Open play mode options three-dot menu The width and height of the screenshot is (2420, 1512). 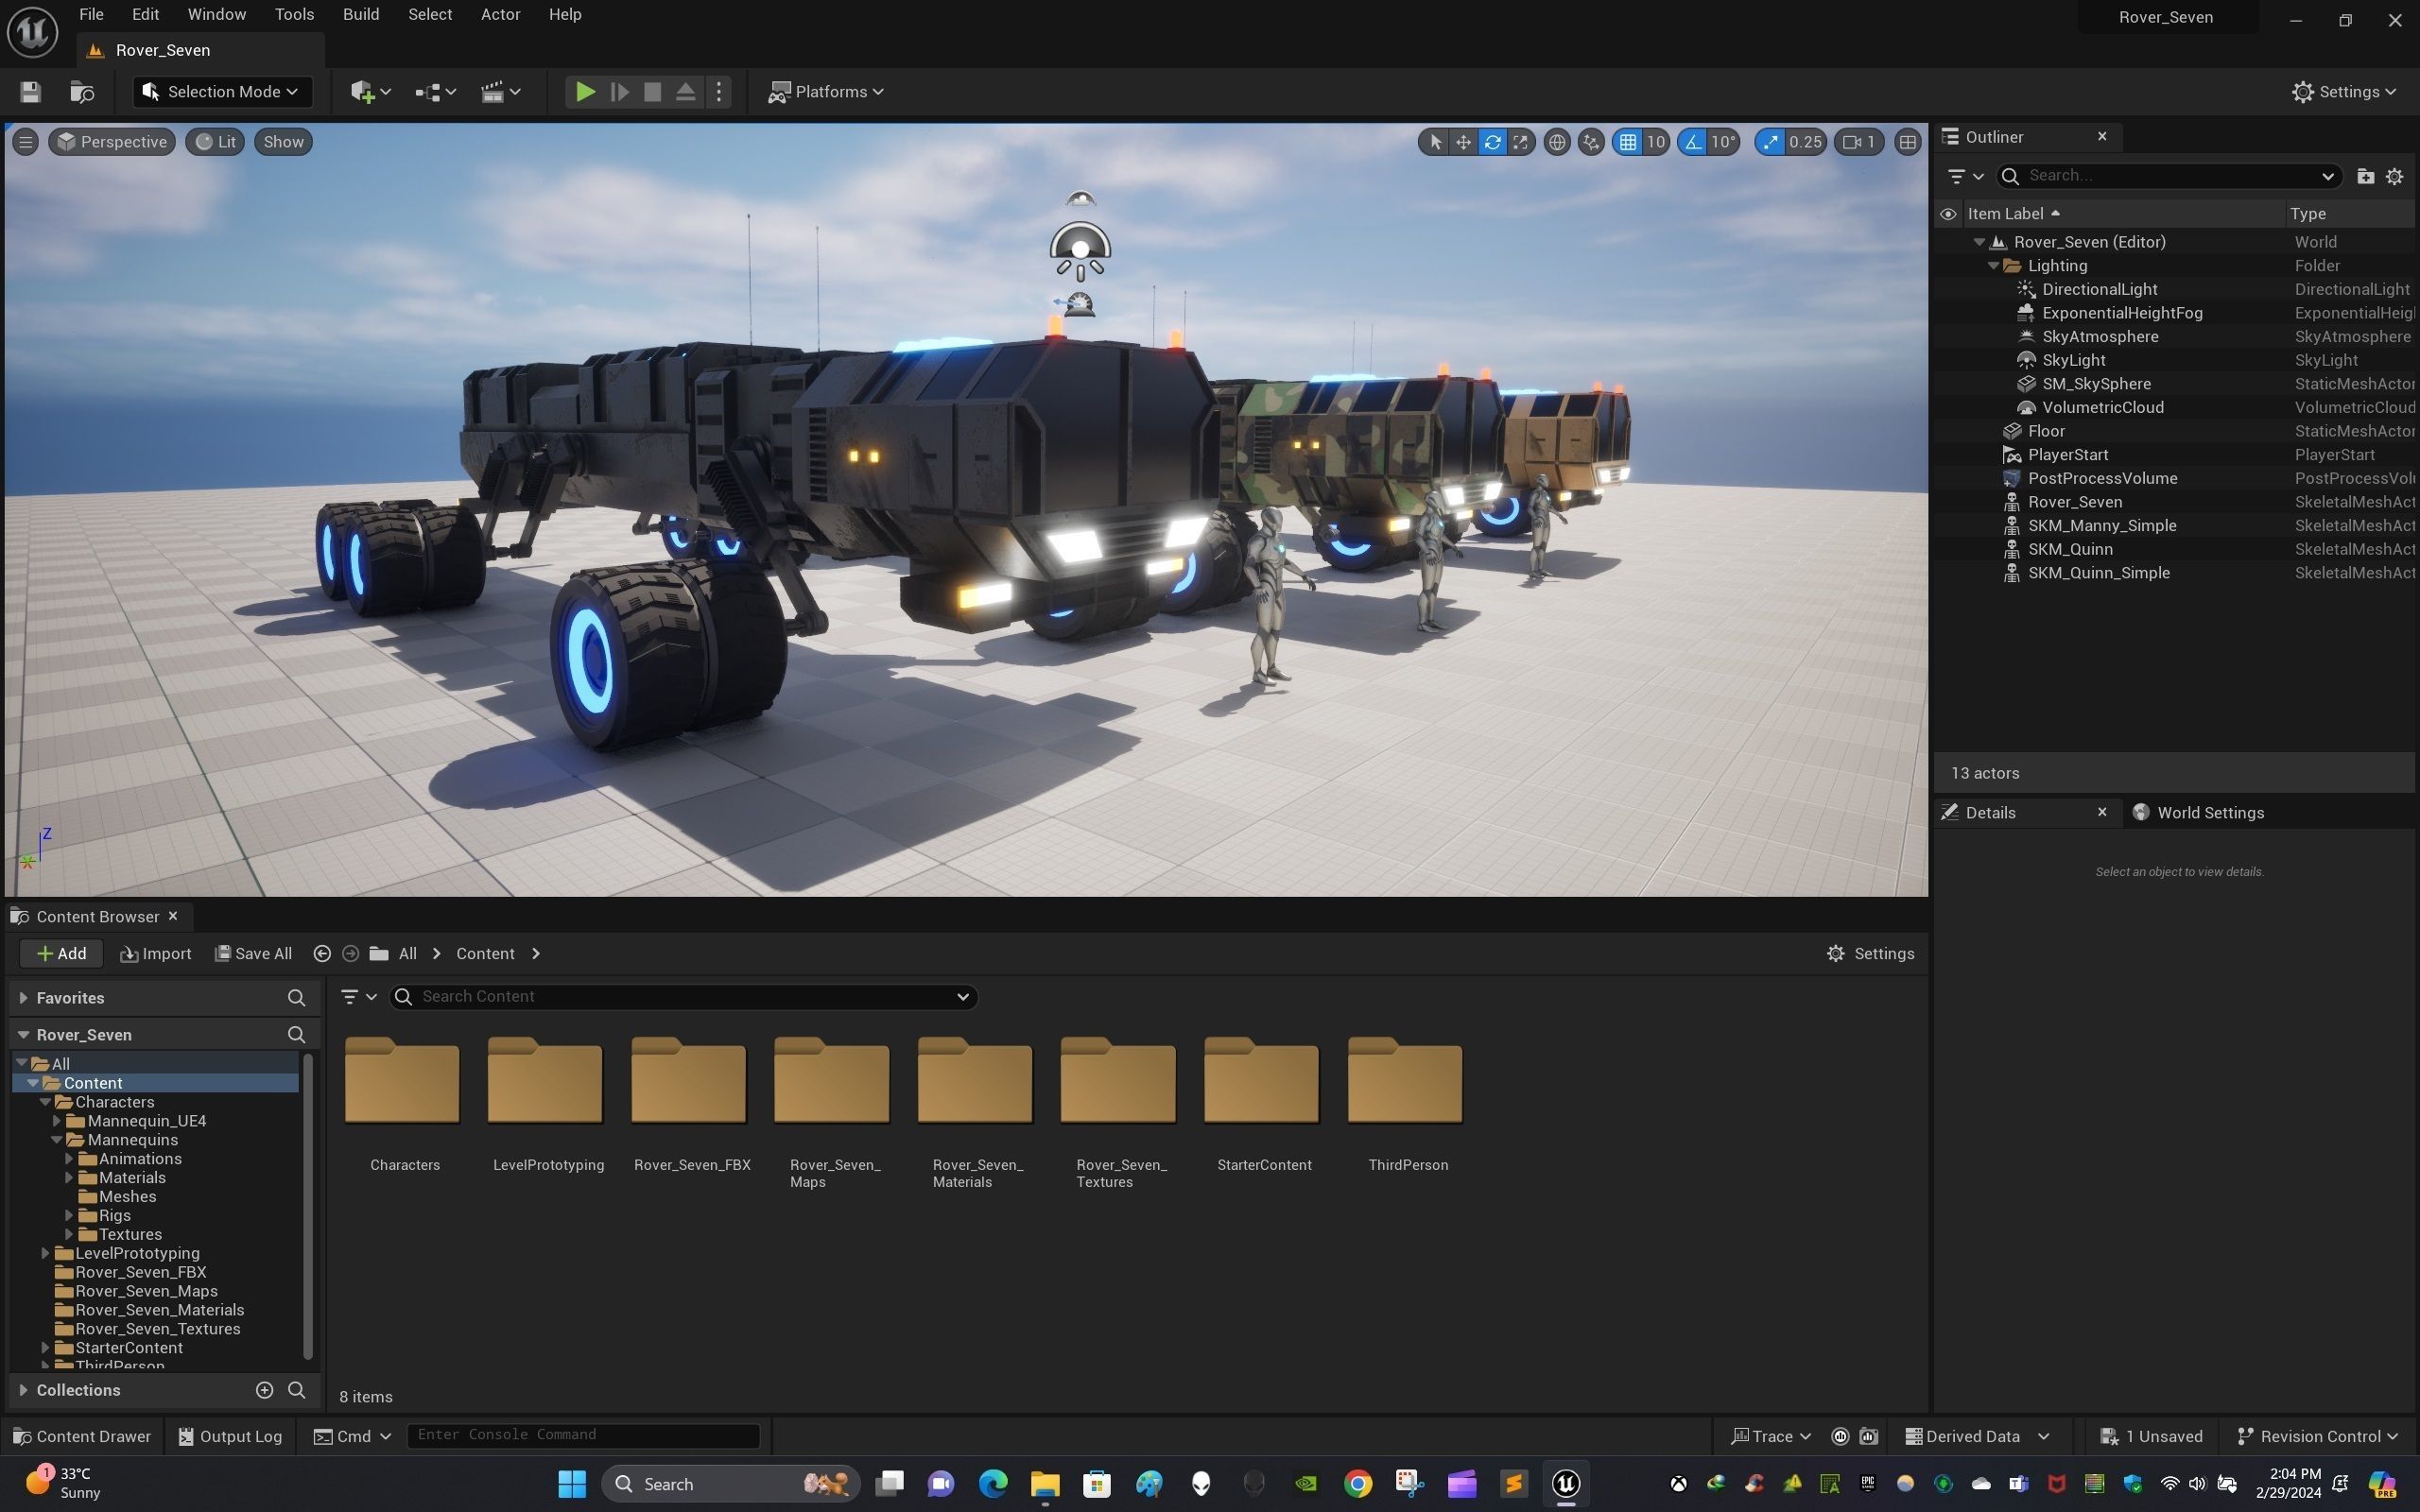(718, 92)
